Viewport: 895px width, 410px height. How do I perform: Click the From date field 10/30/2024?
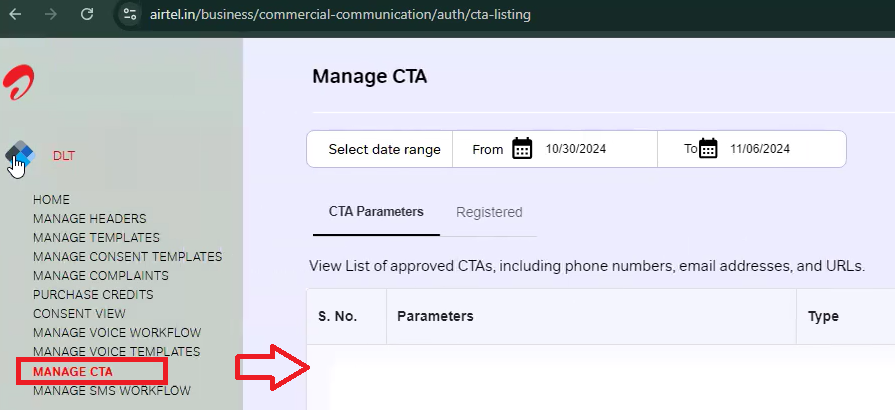click(x=576, y=149)
